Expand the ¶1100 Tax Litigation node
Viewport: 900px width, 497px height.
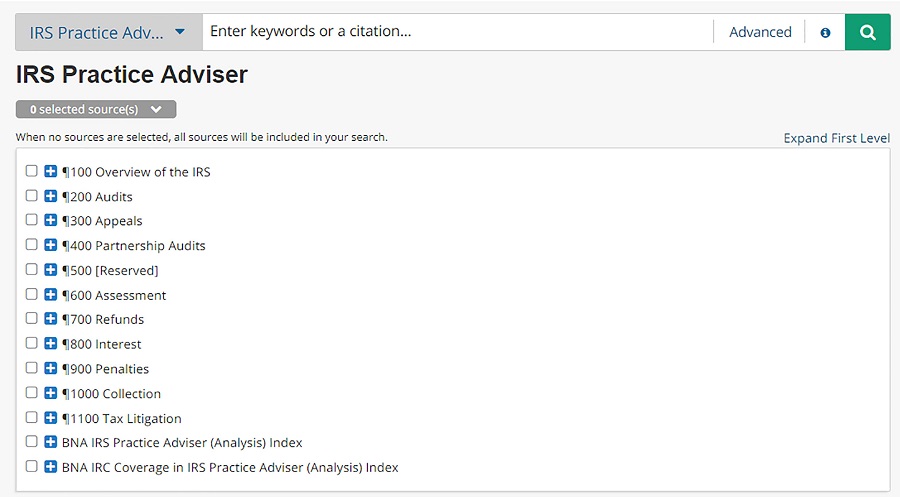[51, 417]
